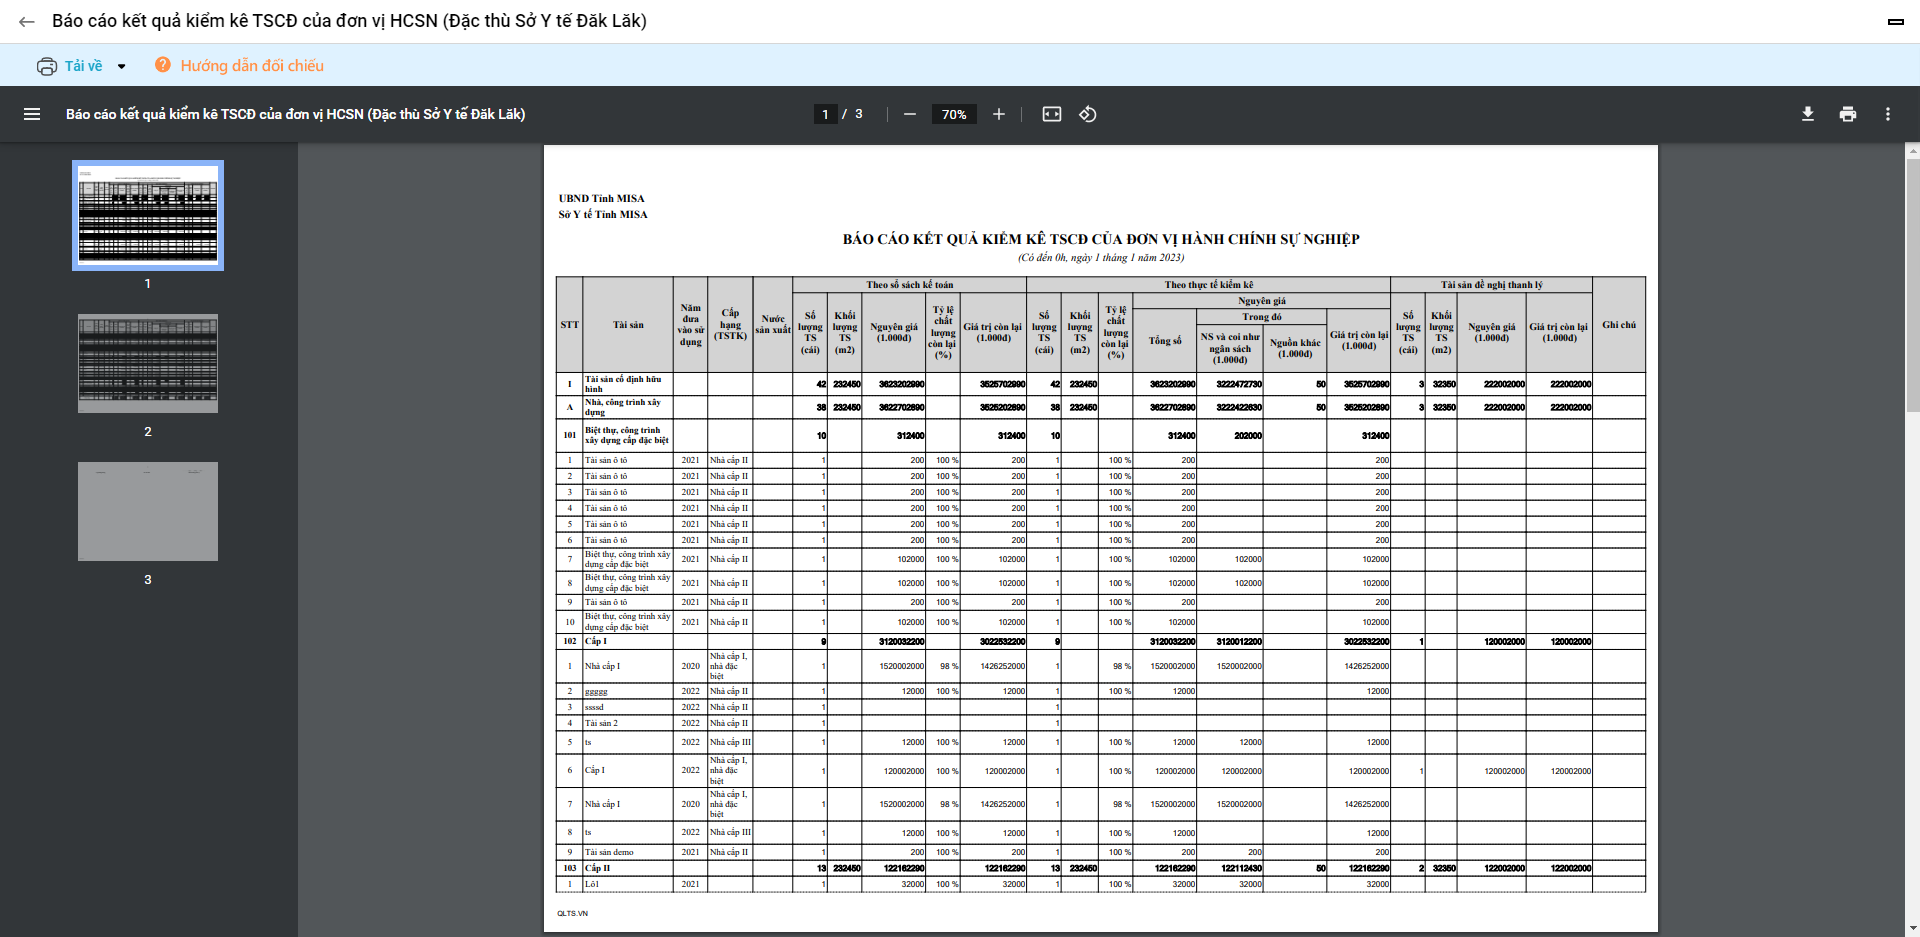Zoom in with the plus icon
This screenshot has width=1920, height=937.
999,114
